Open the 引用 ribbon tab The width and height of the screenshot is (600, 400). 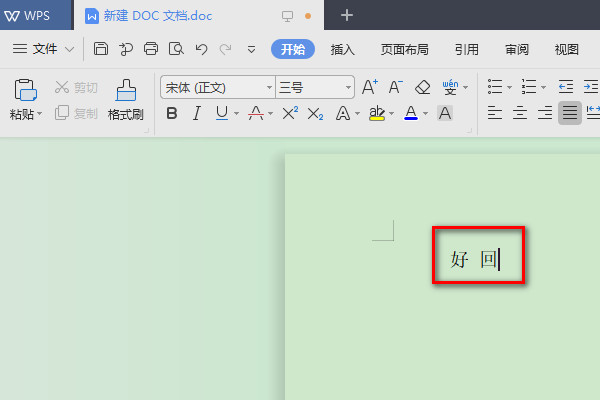point(466,49)
